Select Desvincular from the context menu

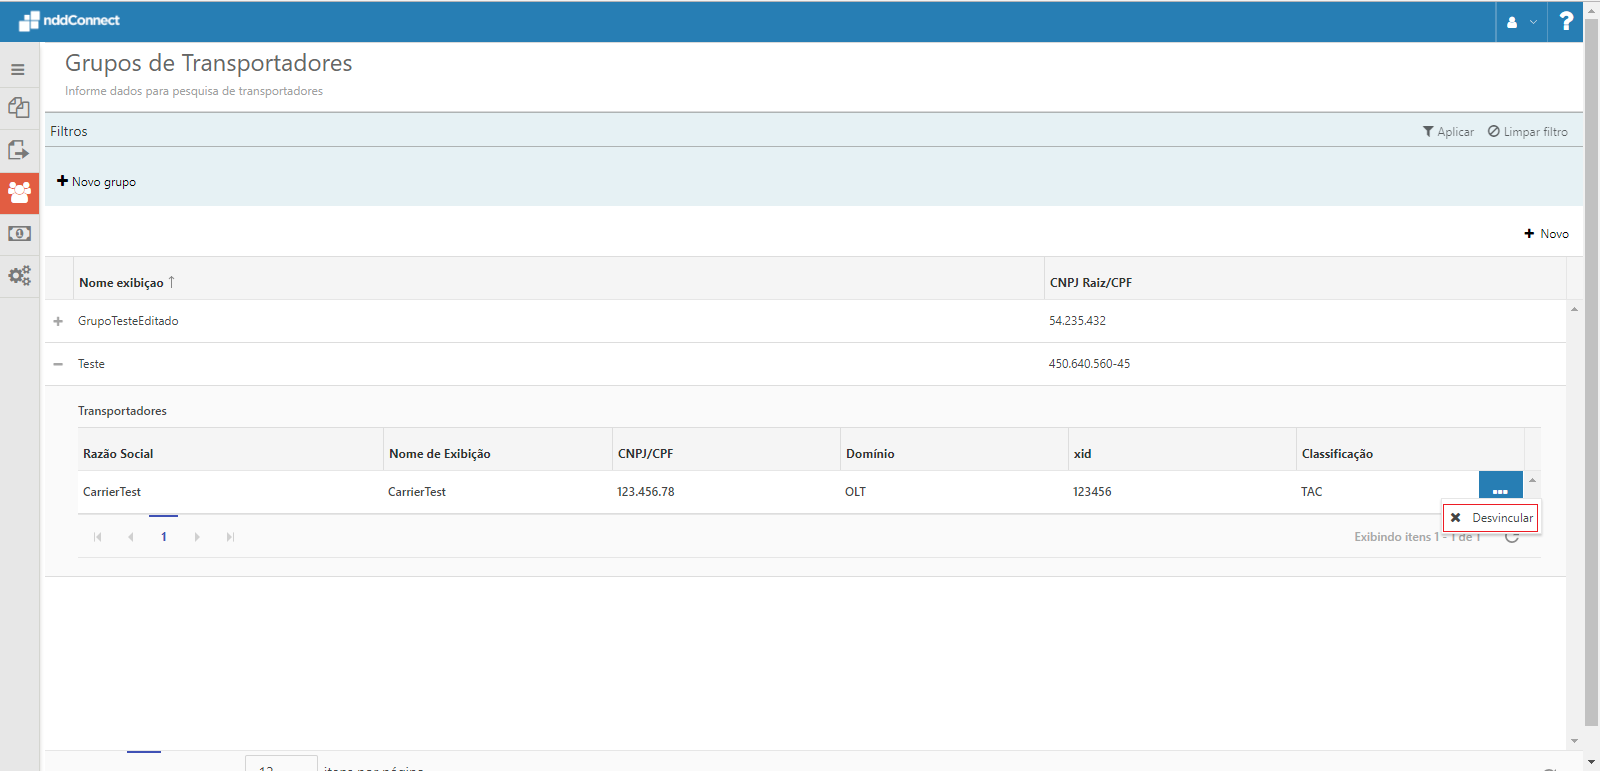click(1491, 518)
